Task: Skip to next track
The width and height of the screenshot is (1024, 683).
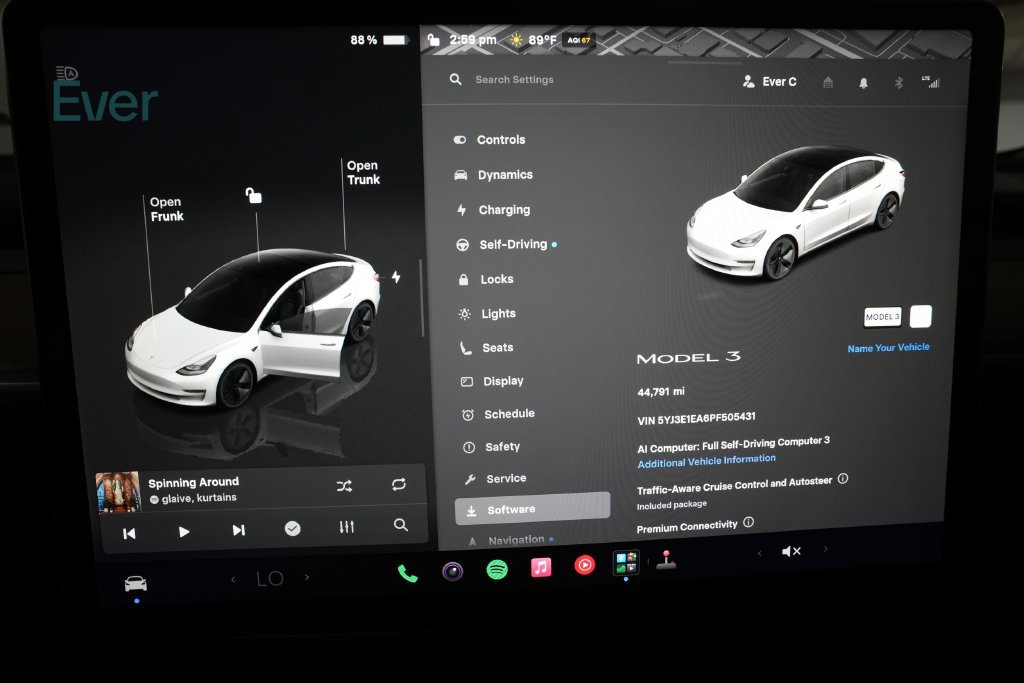Action: pos(238,530)
